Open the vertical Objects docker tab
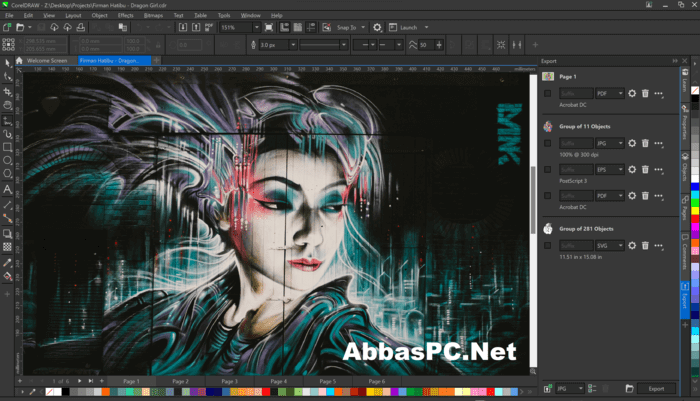The height and width of the screenshot is (401, 700). tap(685, 167)
